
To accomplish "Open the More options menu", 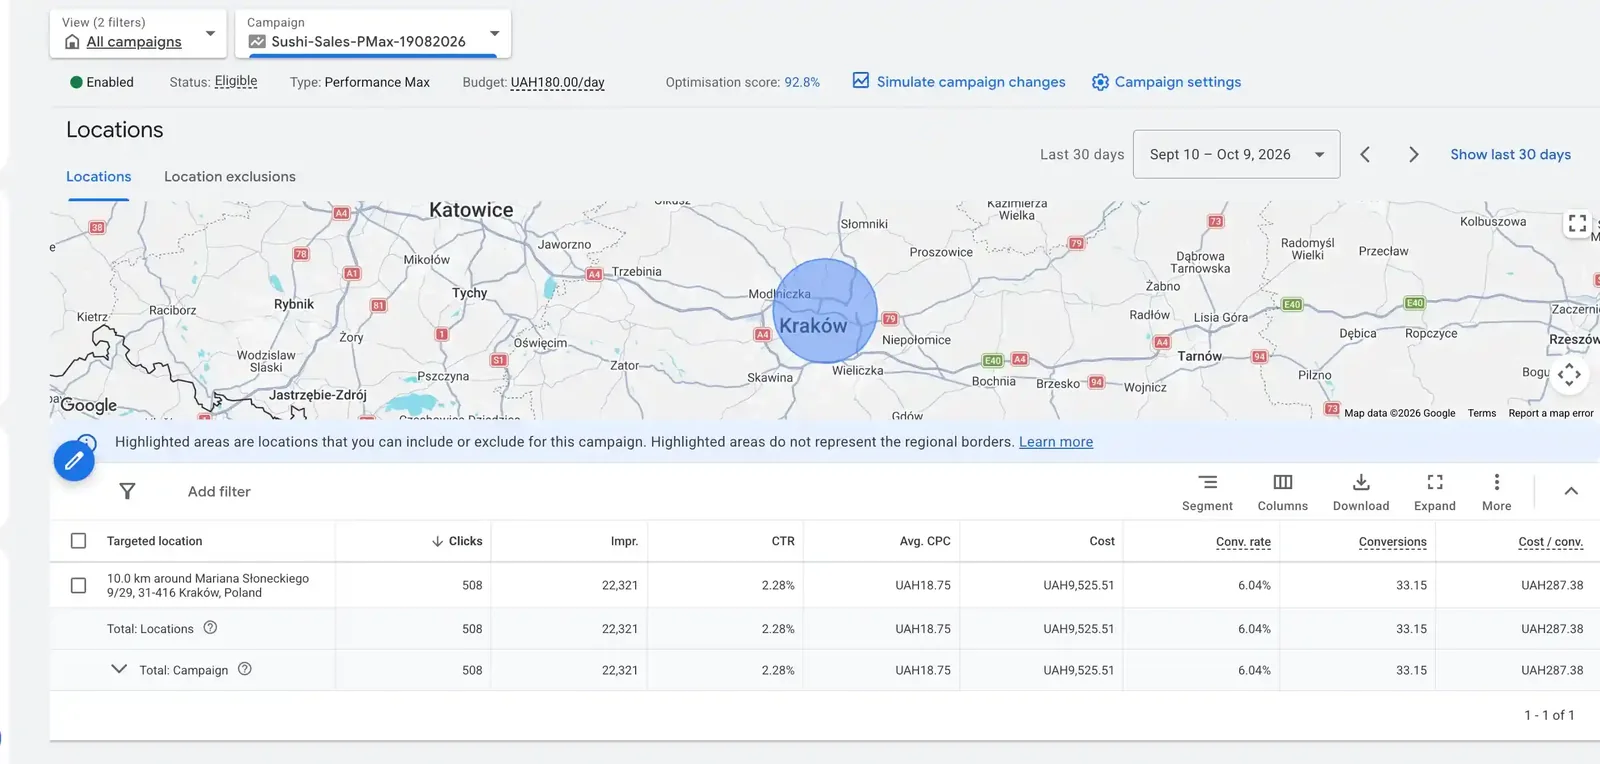I will [1497, 492].
